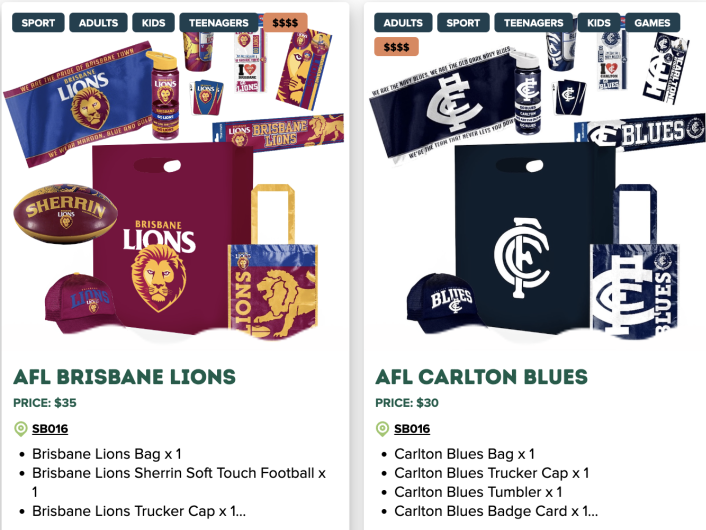The height and width of the screenshot is (530, 706).
Task: Select the ADULTS tag on Carlton Blues card
Action: (x=403, y=23)
